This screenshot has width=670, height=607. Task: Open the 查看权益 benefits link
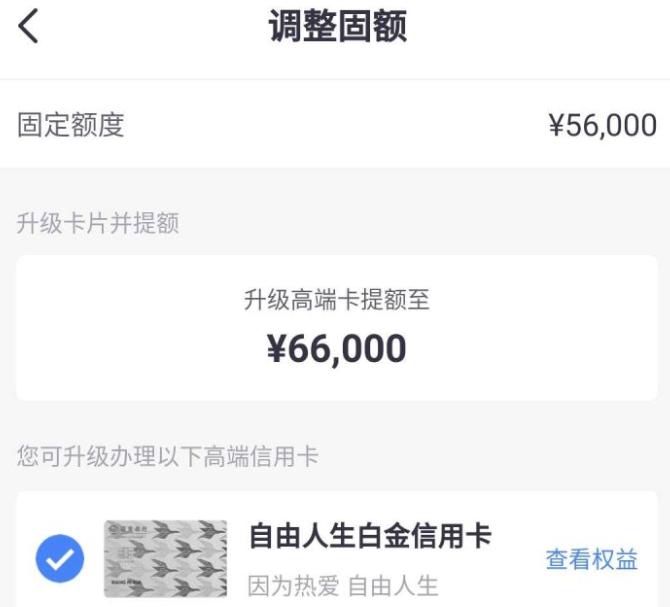pyautogui.click(x=592, y=559)
